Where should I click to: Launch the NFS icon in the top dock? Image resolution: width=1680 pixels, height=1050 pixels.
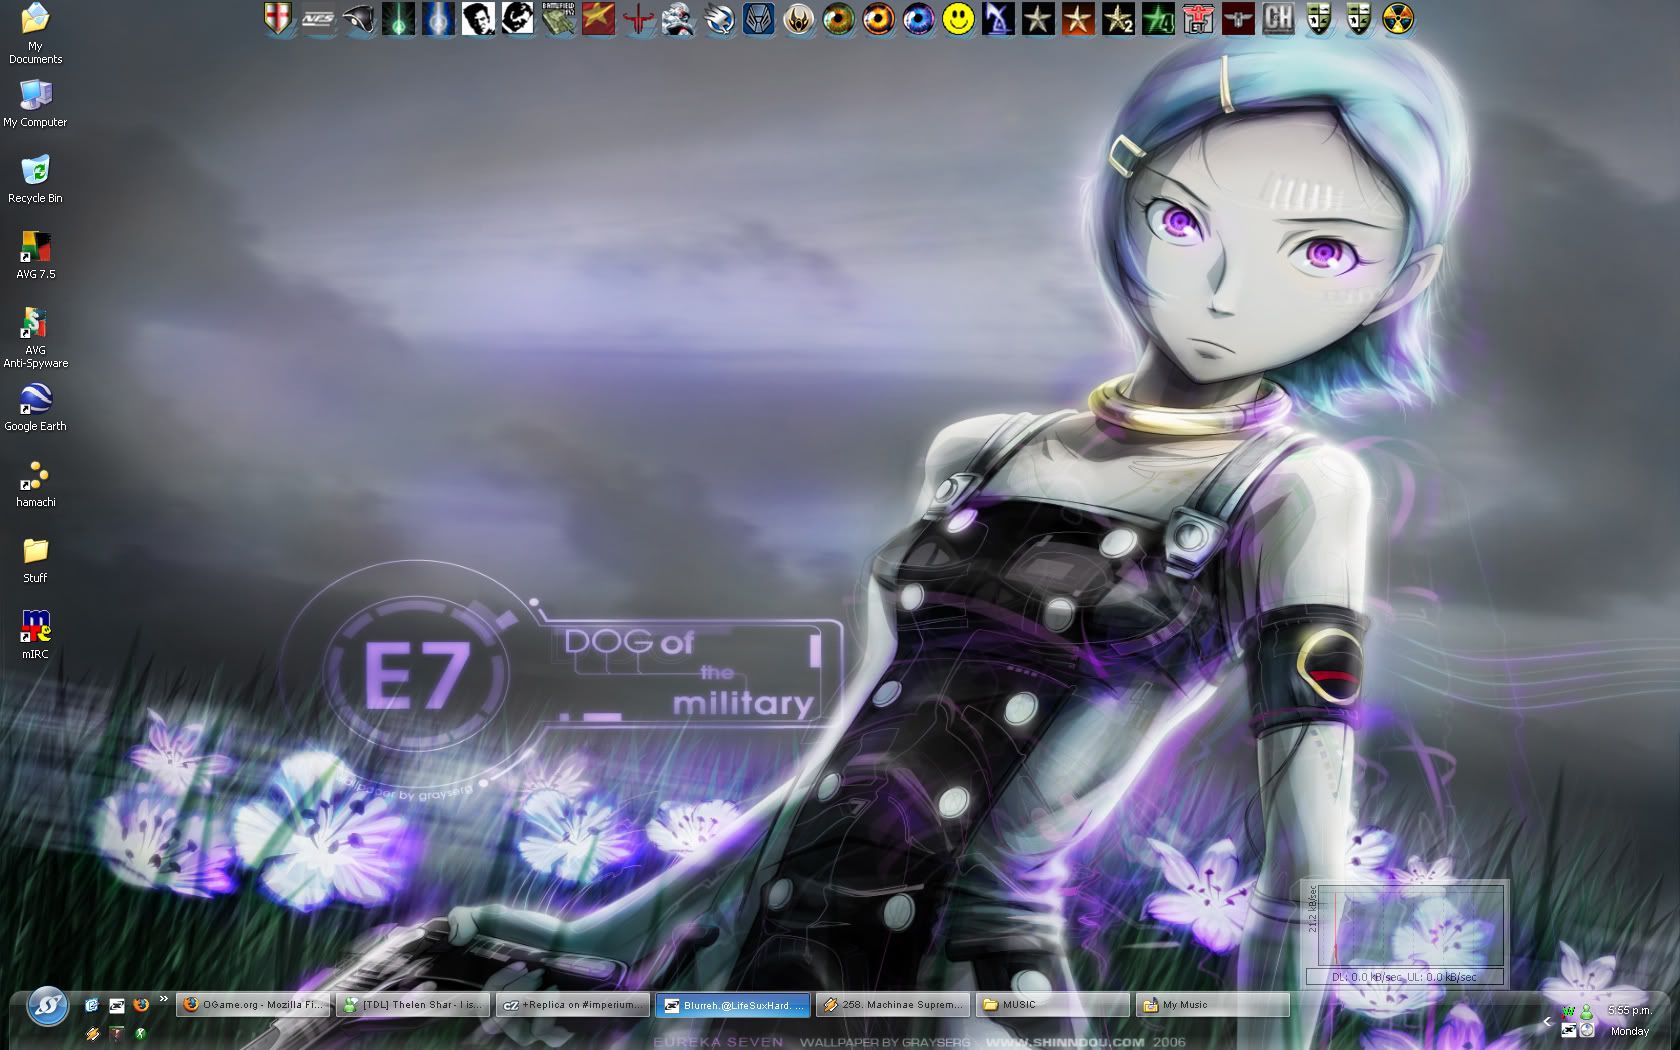pos(318,19)
